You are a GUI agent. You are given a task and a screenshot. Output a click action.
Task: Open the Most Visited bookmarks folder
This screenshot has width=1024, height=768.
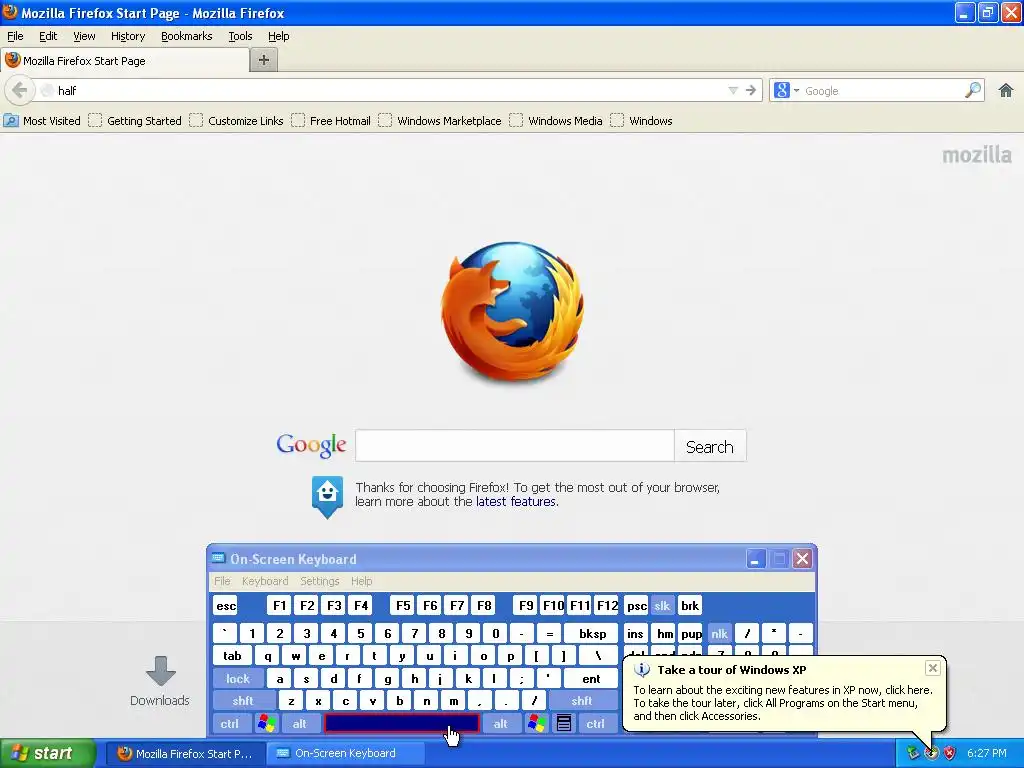point(42,121)
